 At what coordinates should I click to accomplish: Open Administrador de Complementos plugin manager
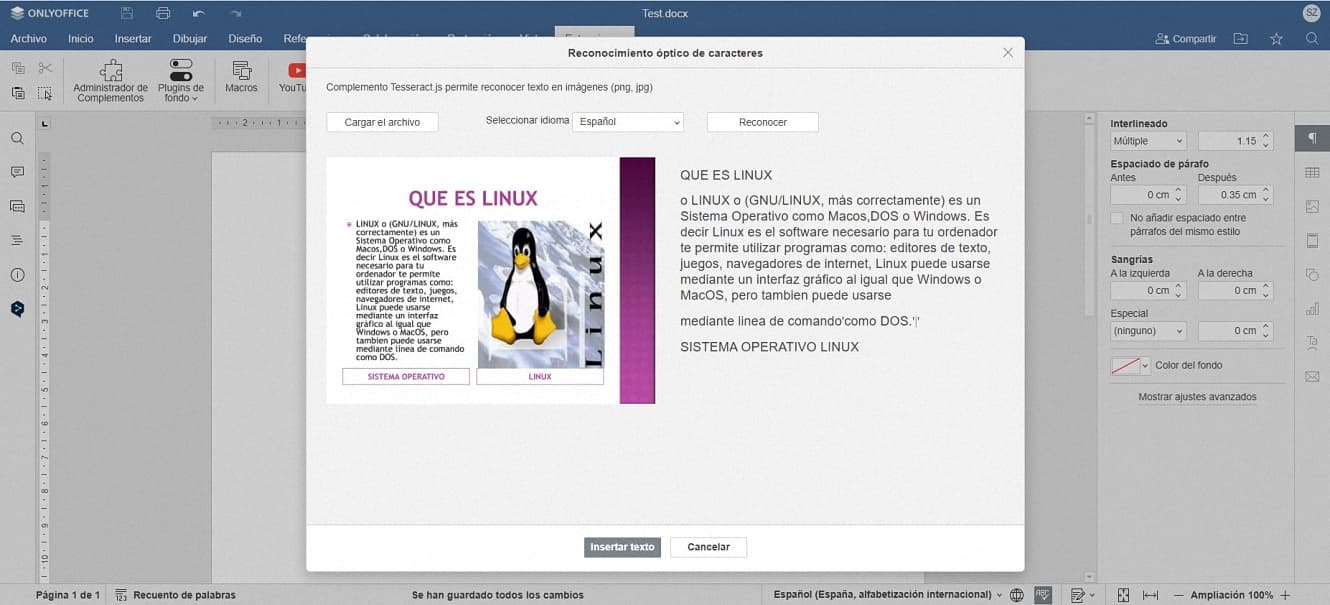111,79
